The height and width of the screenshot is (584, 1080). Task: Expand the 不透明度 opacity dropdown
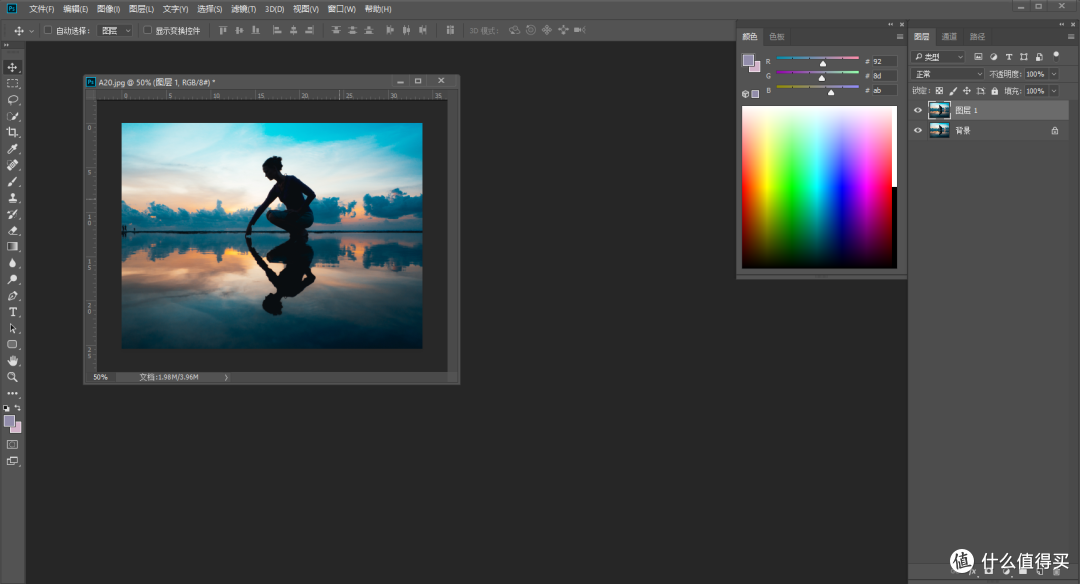1053,74
